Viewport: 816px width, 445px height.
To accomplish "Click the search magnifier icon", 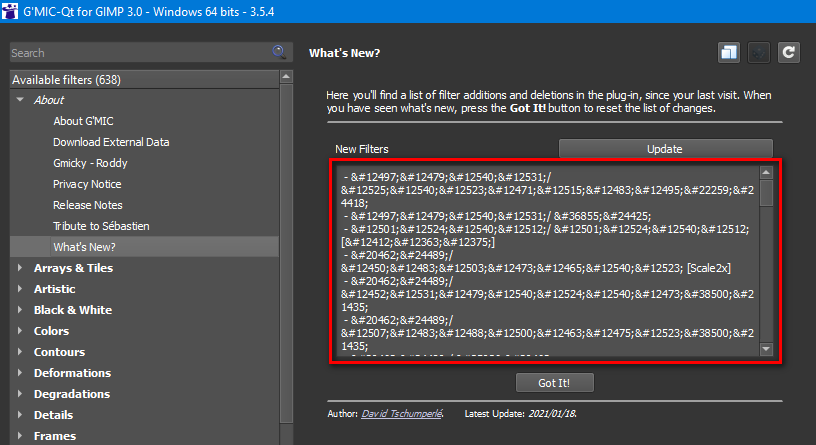I will (279, 52).
